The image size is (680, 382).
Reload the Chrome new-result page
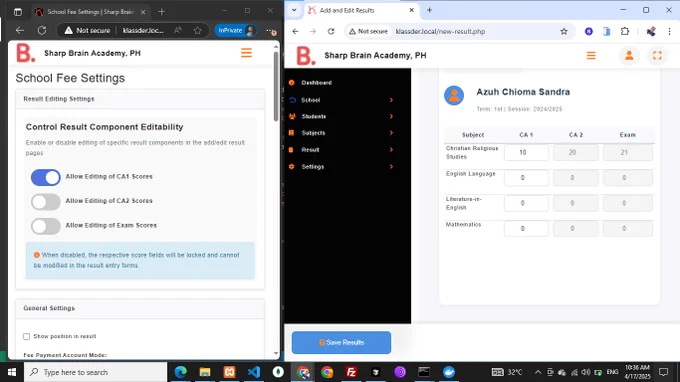331,31
